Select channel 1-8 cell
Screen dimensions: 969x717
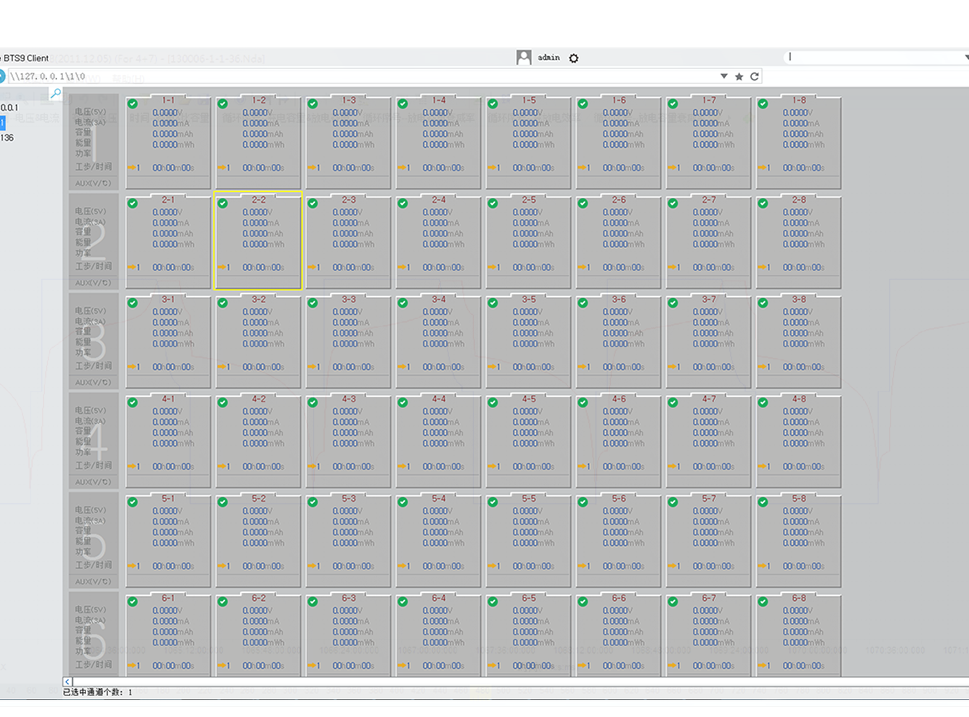[798, 141]
